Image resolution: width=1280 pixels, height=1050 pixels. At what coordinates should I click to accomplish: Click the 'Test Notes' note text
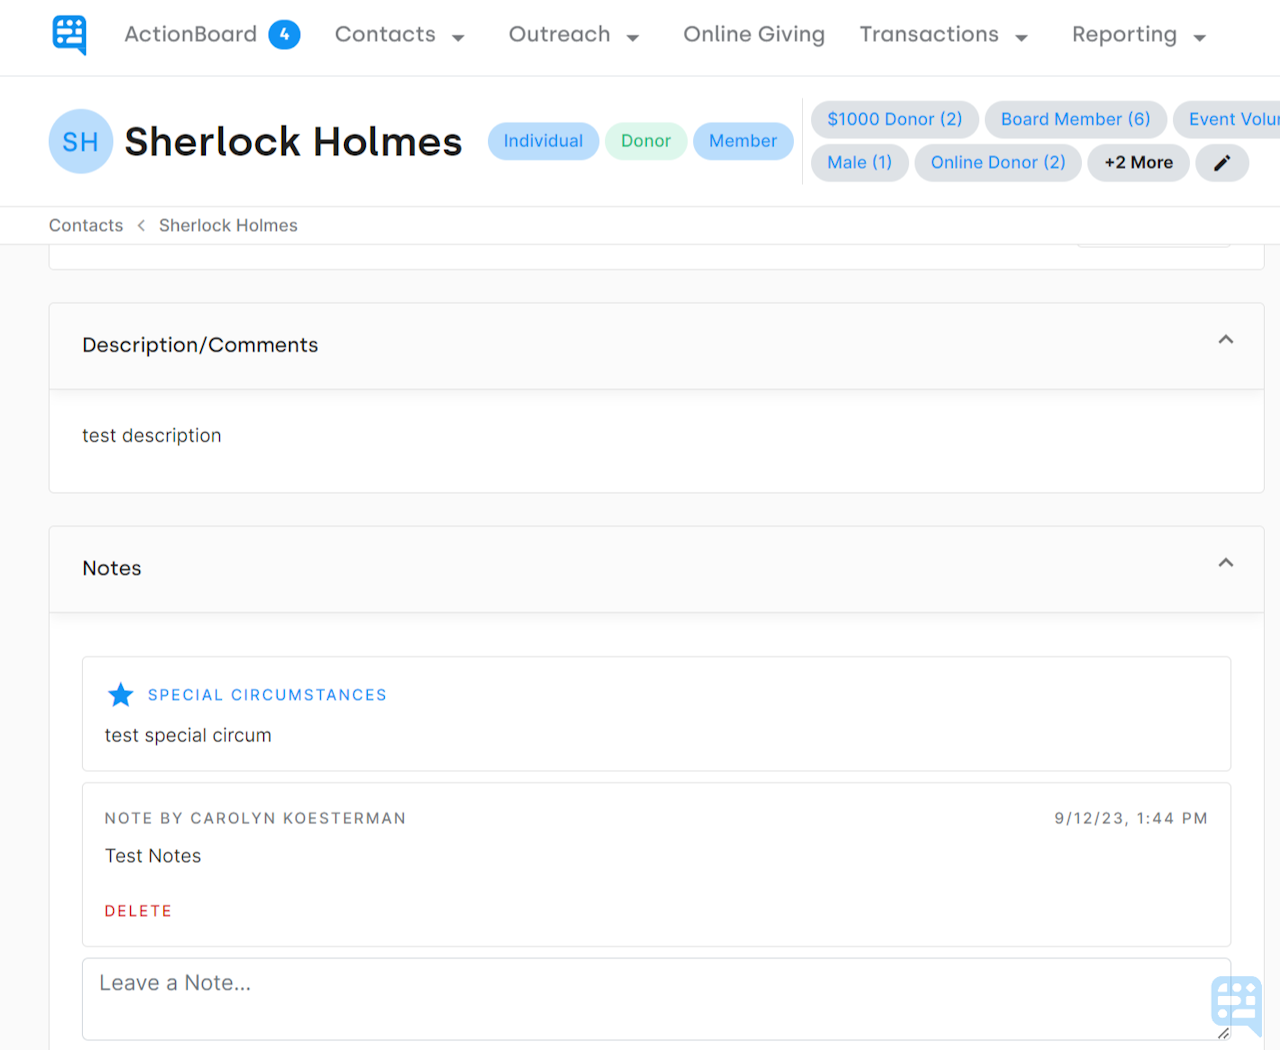point(153,856)
